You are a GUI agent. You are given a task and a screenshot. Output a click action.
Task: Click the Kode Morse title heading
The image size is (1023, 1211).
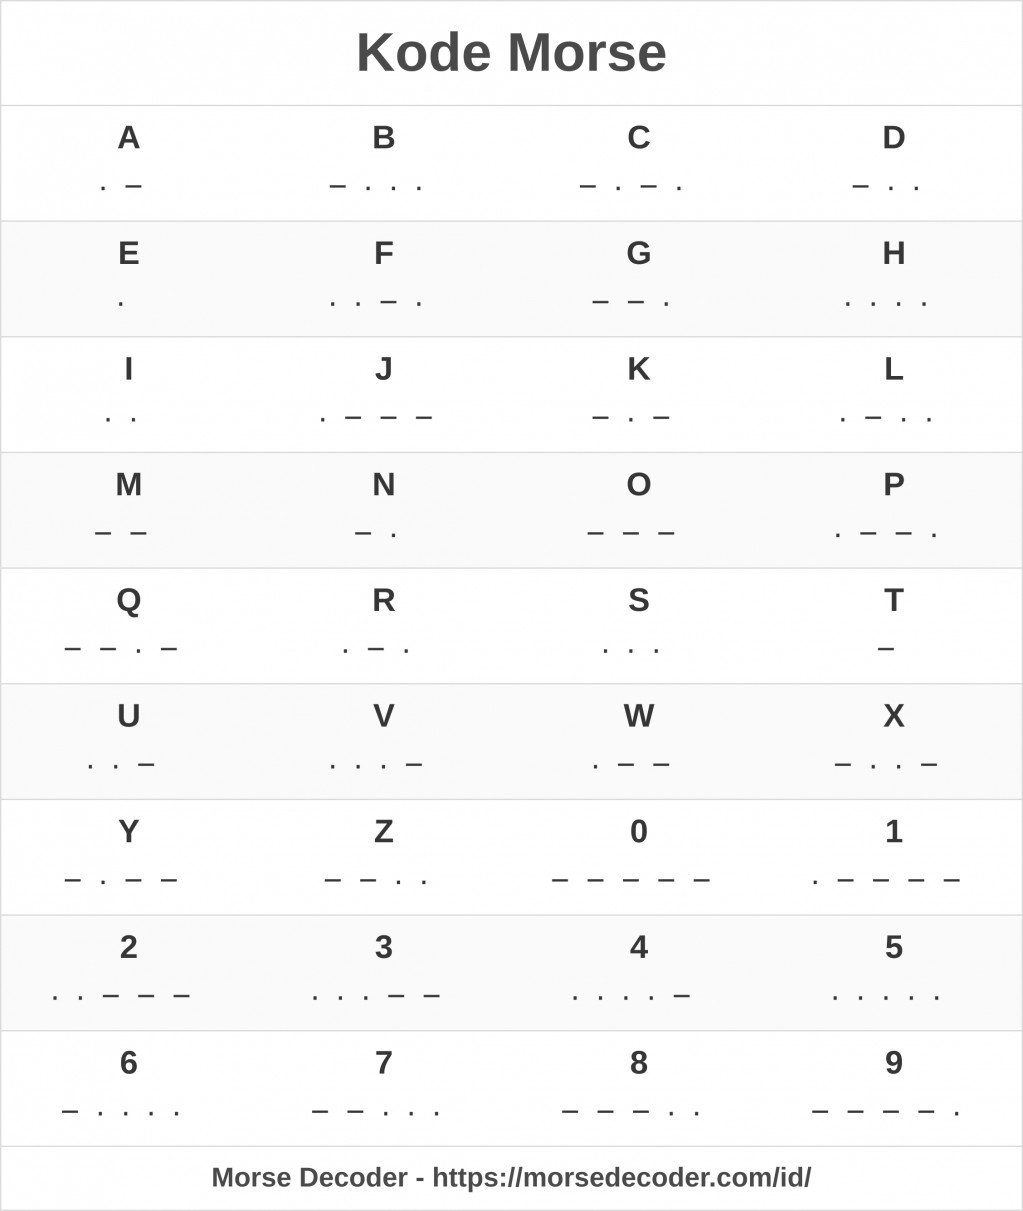point(511,53)
